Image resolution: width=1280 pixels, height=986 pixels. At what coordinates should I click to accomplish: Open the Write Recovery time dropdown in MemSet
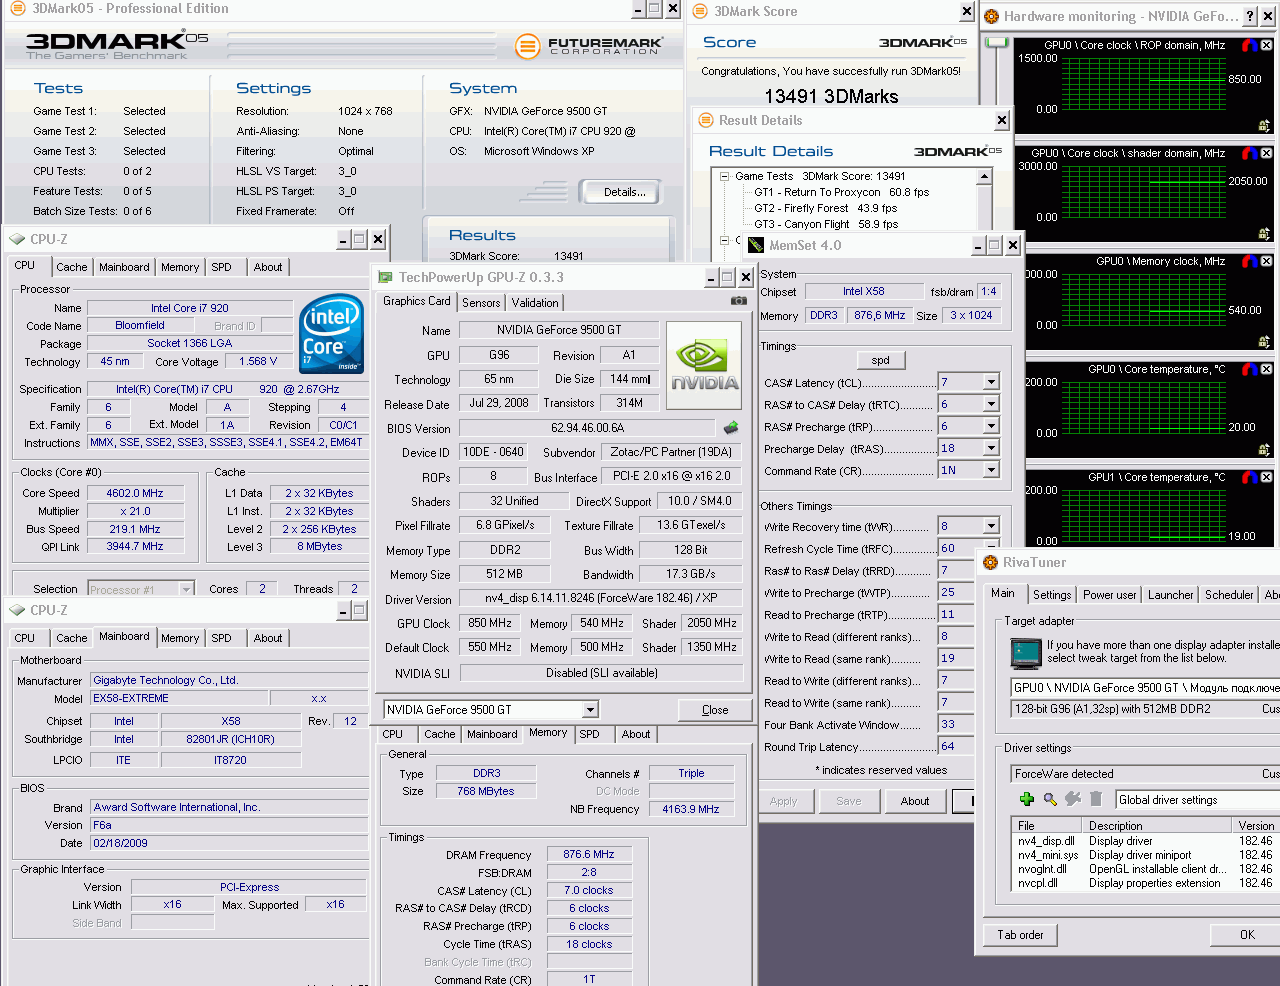coord(991,526)
